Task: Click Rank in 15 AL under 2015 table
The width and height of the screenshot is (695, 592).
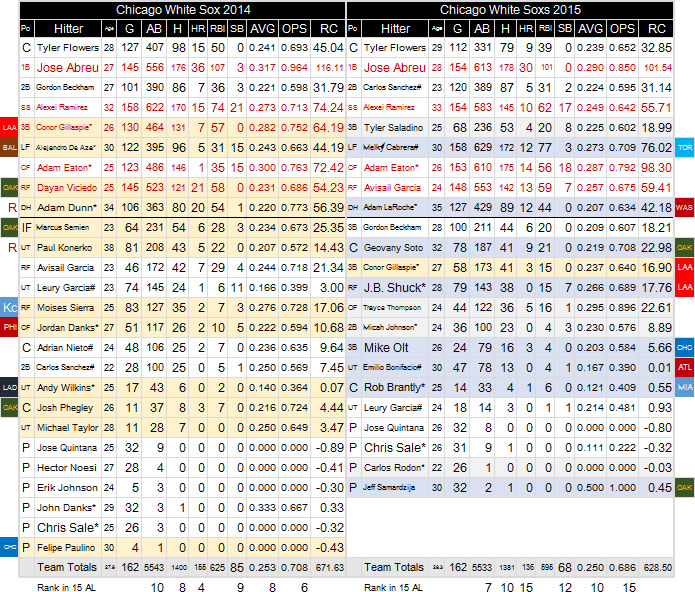Action: tap(393, 588)
